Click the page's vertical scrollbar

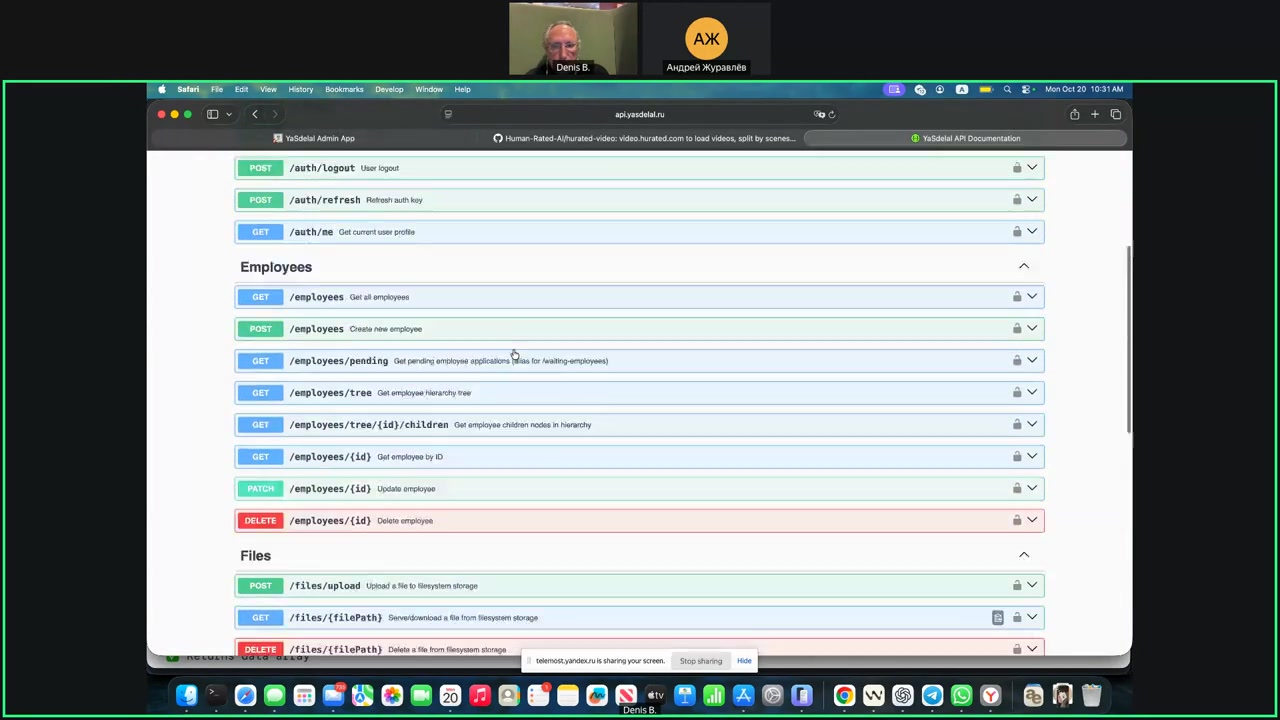click(1128, 340)
